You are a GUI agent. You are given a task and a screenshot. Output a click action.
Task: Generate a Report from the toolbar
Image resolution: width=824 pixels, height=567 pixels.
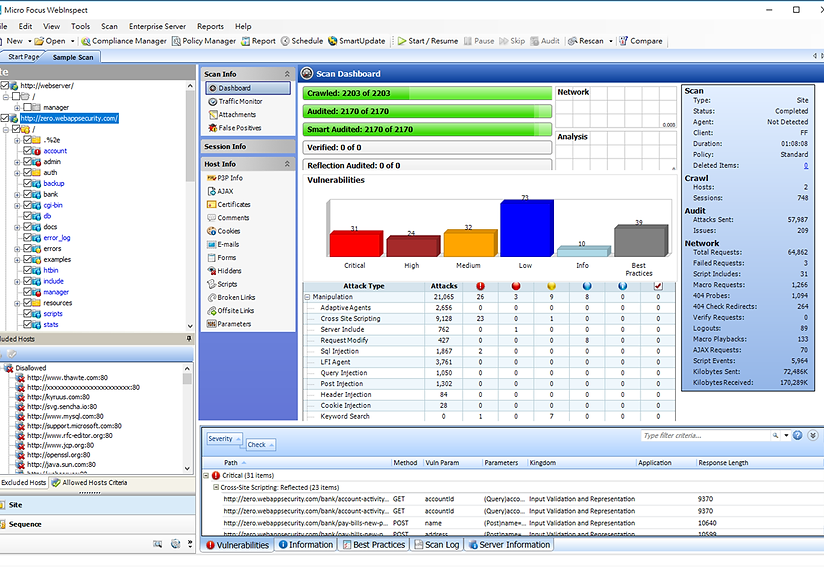point(258,41)
